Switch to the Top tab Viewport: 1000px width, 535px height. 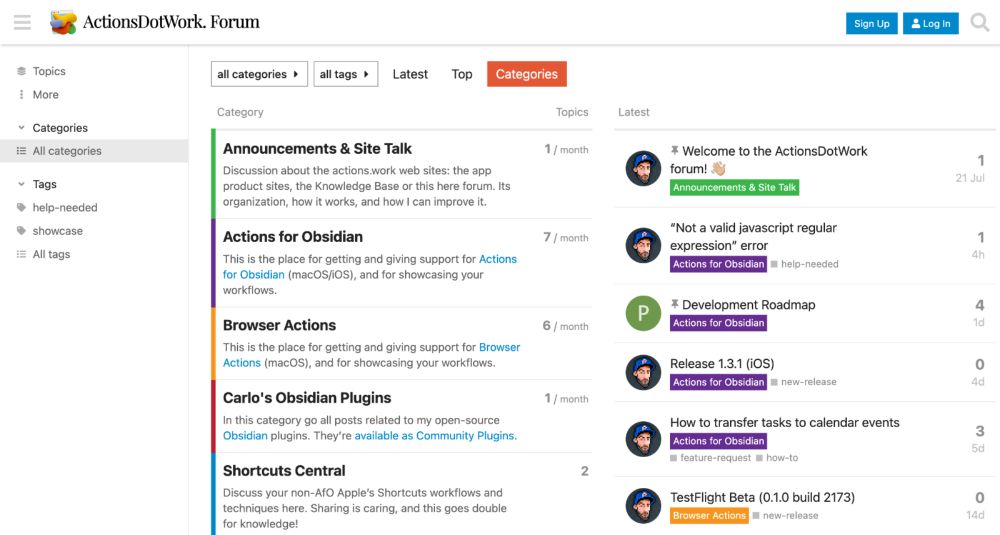(462, 74)
